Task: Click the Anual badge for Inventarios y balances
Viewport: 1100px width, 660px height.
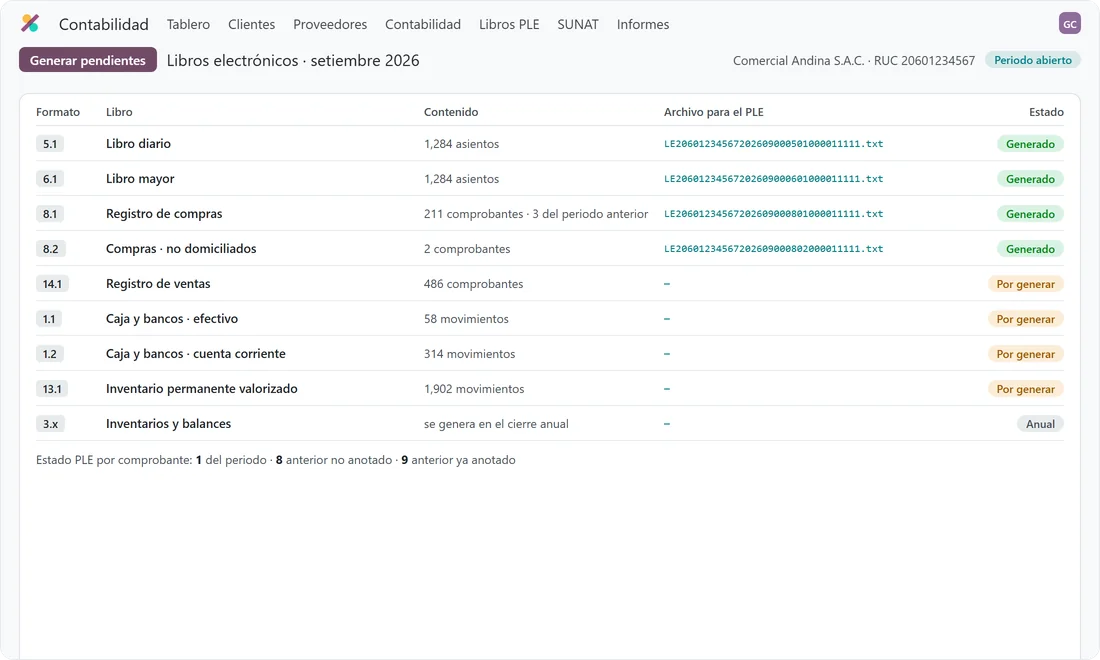Action: [x=1040, y=424]
